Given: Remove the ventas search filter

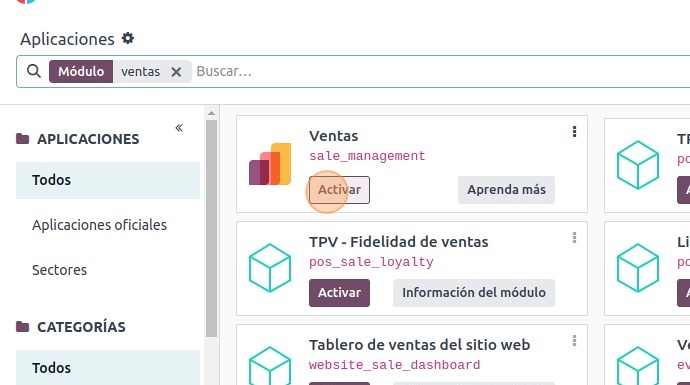Looking at the screenshot, I should 176,72.
